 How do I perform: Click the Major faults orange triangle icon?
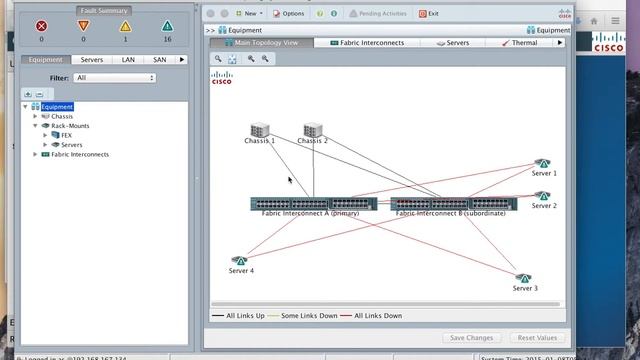pos(83,26)
